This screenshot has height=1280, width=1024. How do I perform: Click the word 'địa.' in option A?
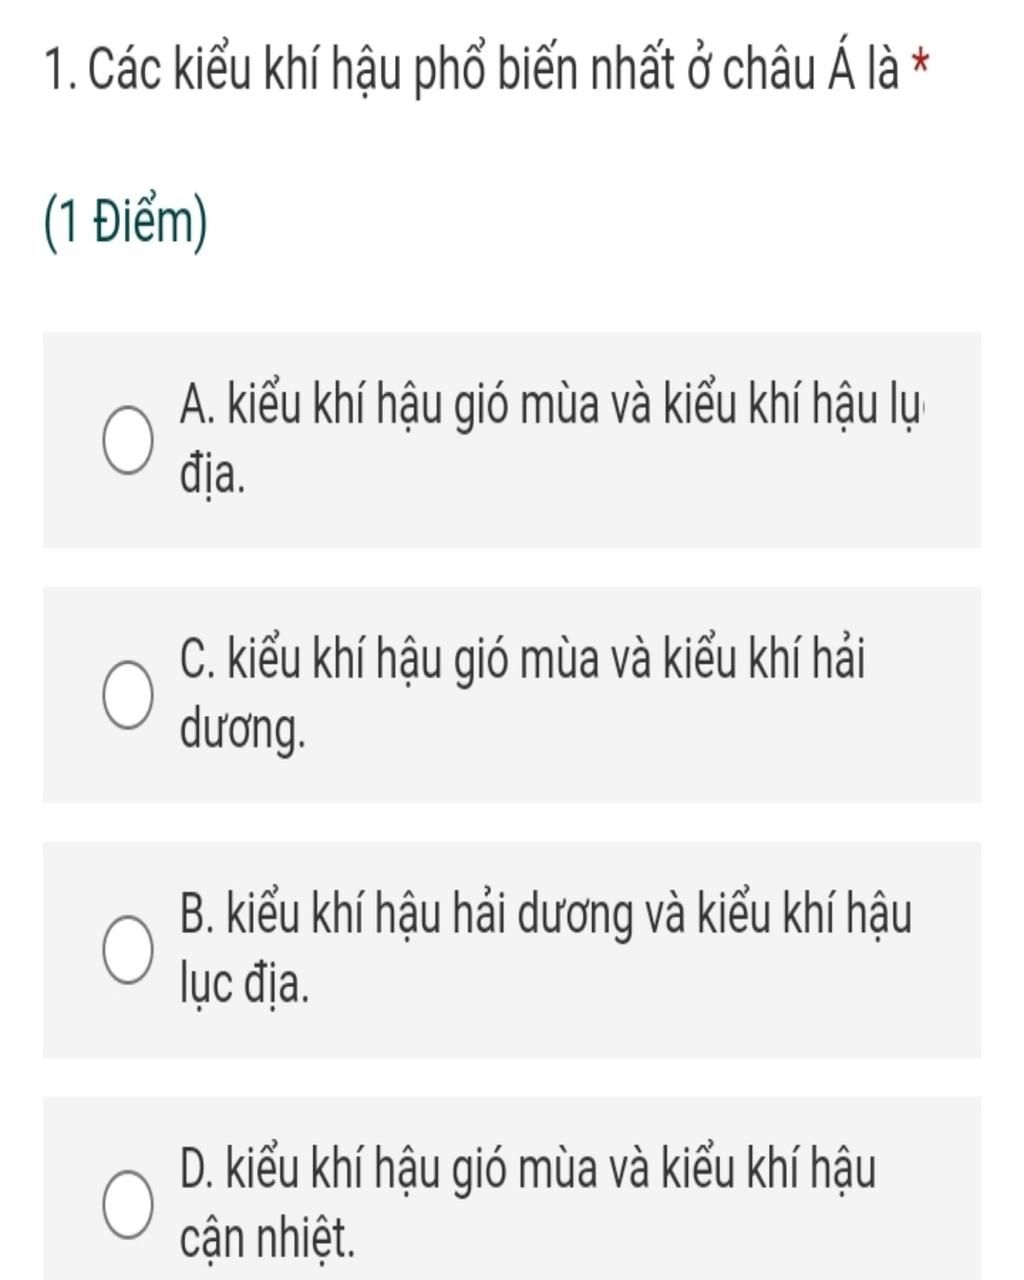pyautogui.click(x=212, y=477)
